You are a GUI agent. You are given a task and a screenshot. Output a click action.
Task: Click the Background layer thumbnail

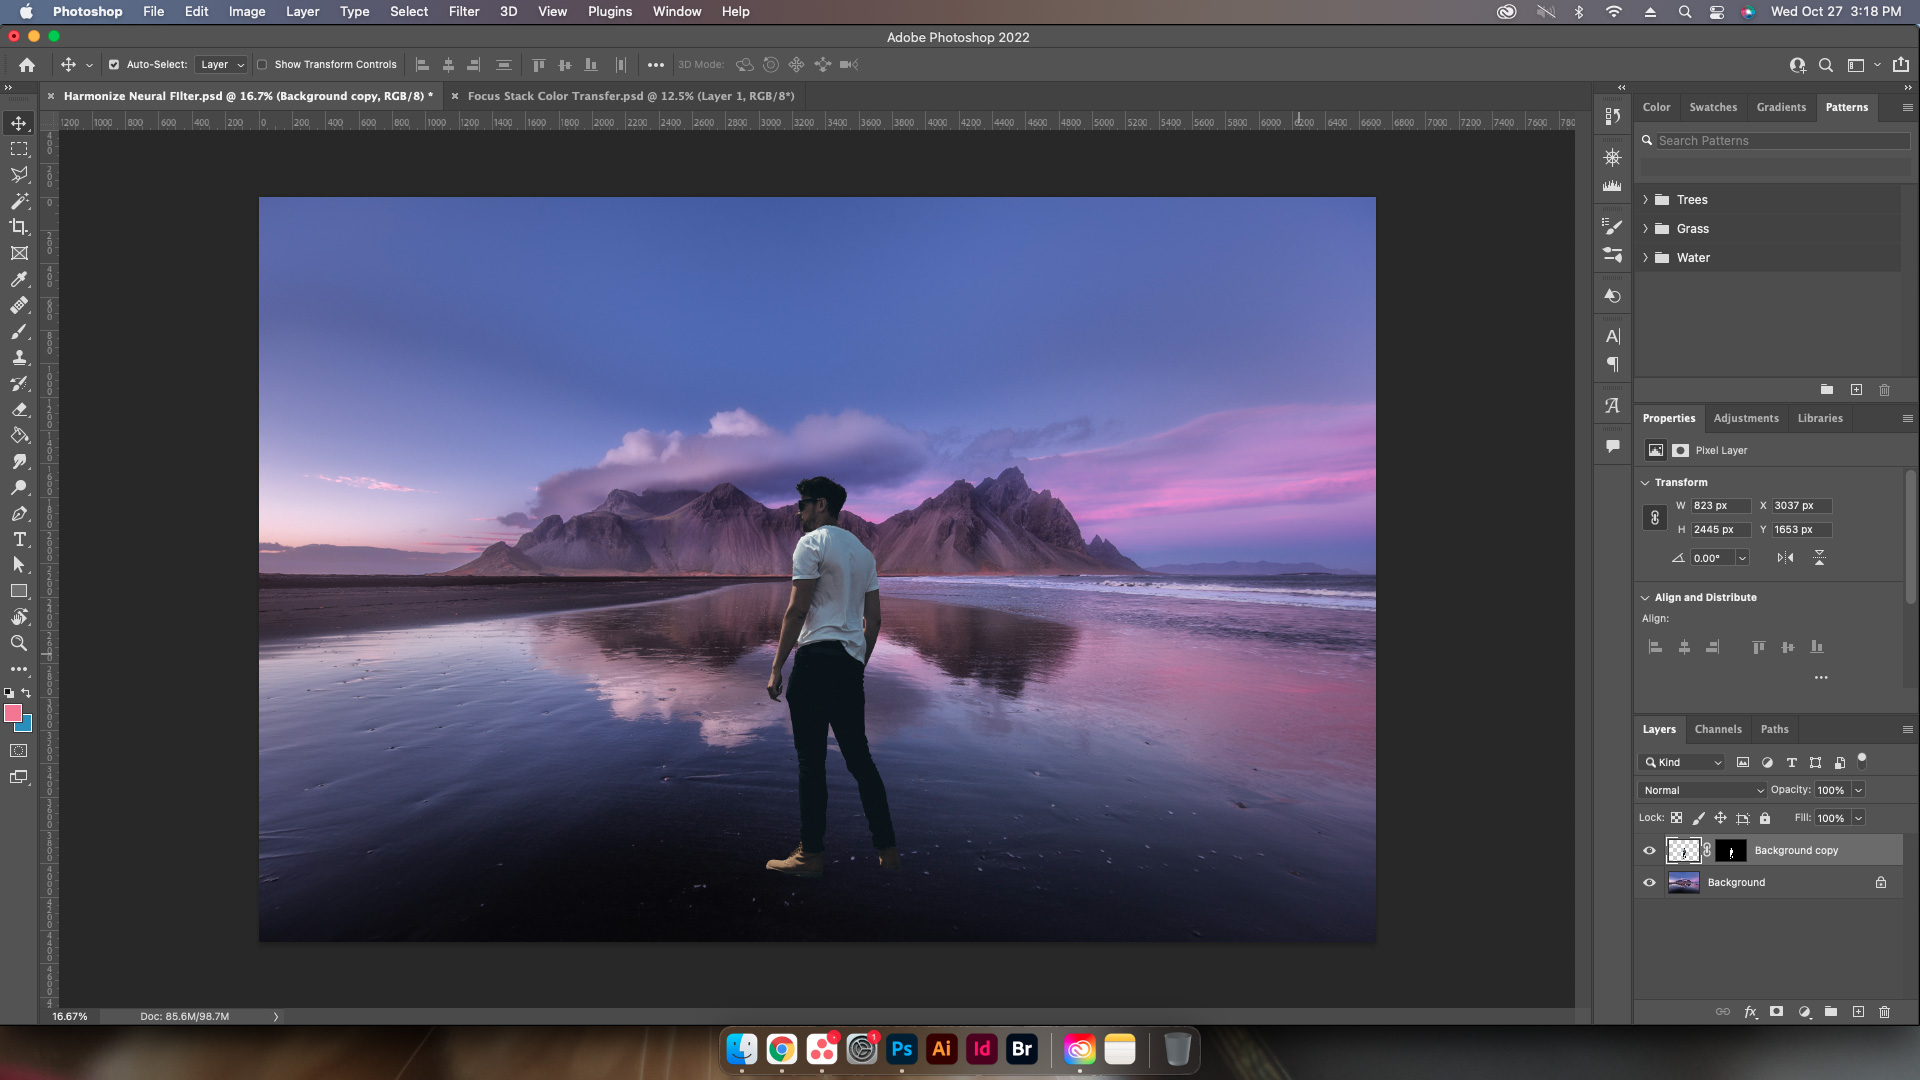click(x=1684, y=881)
